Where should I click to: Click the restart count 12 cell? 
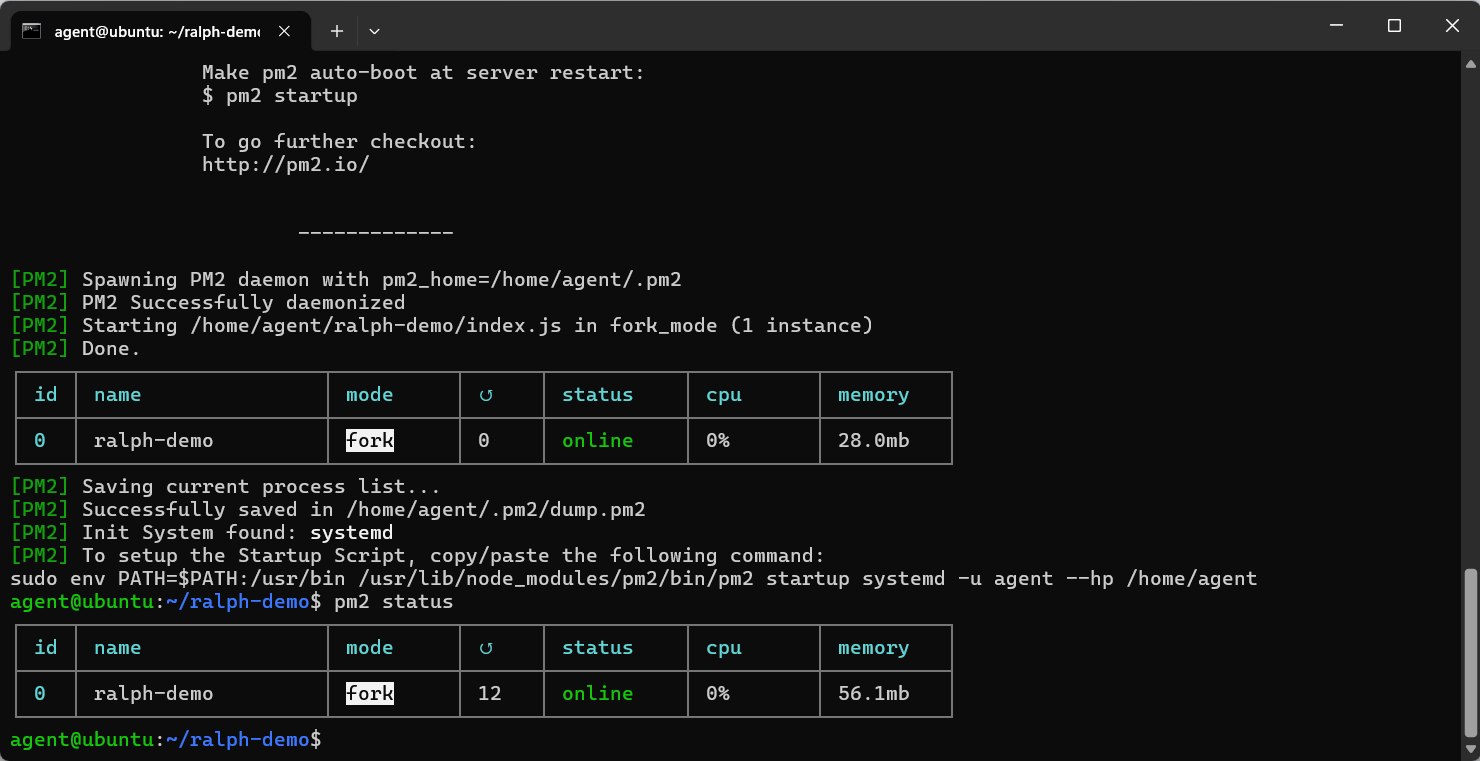click(x=489, y=693)
